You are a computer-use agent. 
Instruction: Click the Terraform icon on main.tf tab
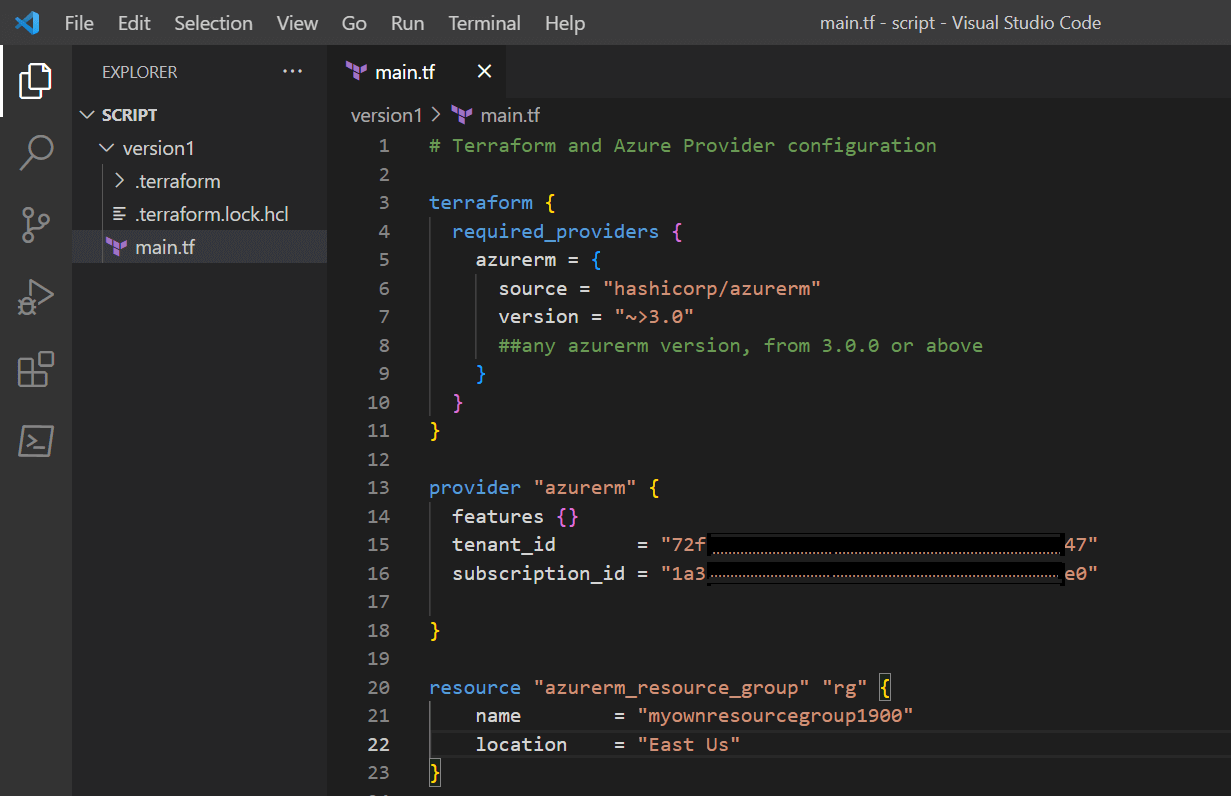(357, 71)
